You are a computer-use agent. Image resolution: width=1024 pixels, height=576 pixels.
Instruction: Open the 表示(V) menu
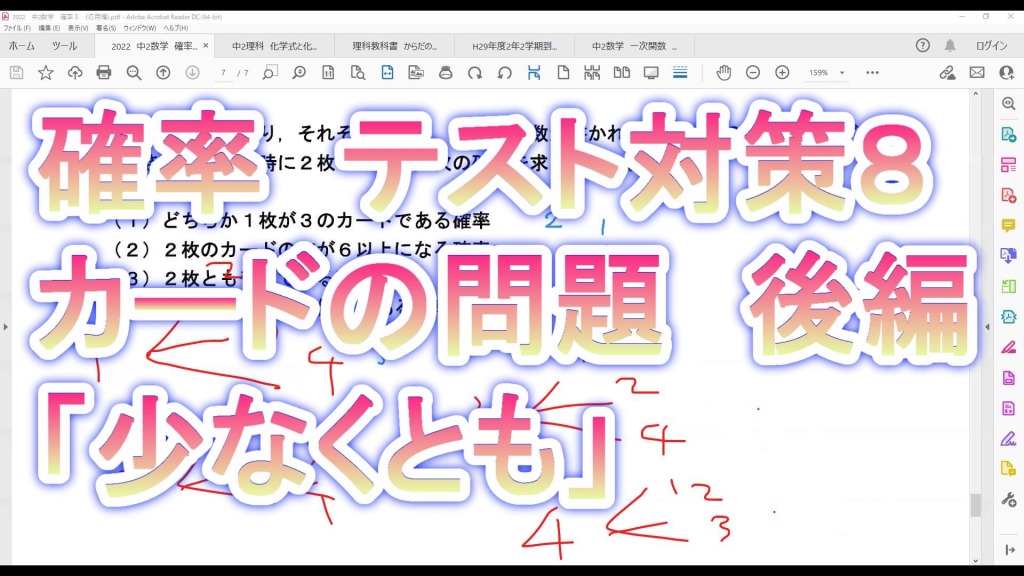tap(77, 28)
